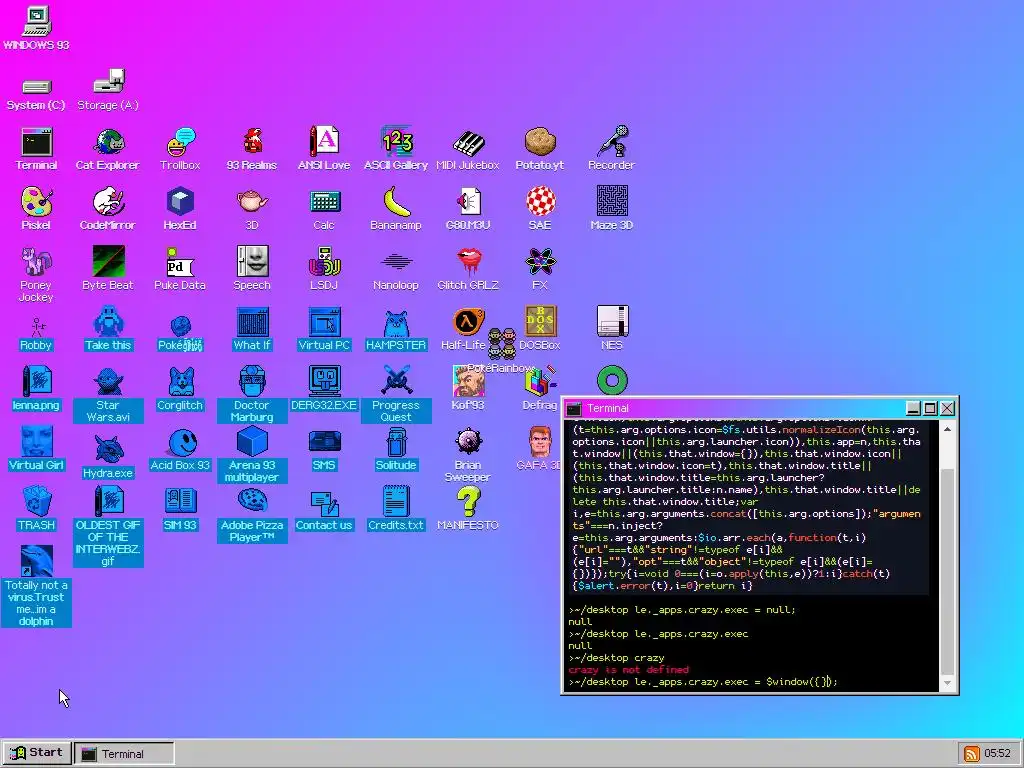Select the HexEd cube icon
Image resolution: width=1024 pixels, height=768 pixels.
tap(180, 209)
